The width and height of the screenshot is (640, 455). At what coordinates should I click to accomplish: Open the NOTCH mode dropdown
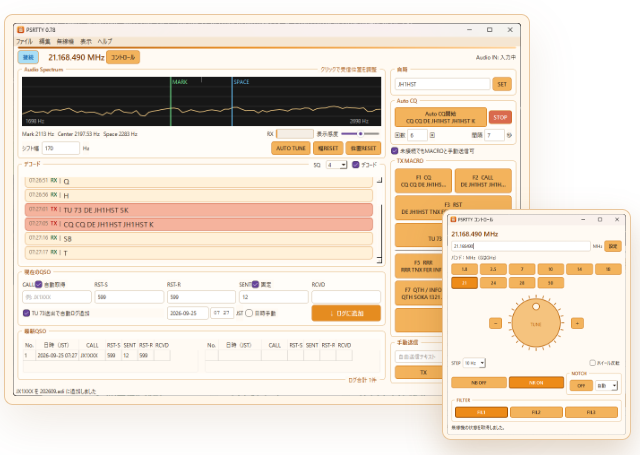tap(606, 386)
